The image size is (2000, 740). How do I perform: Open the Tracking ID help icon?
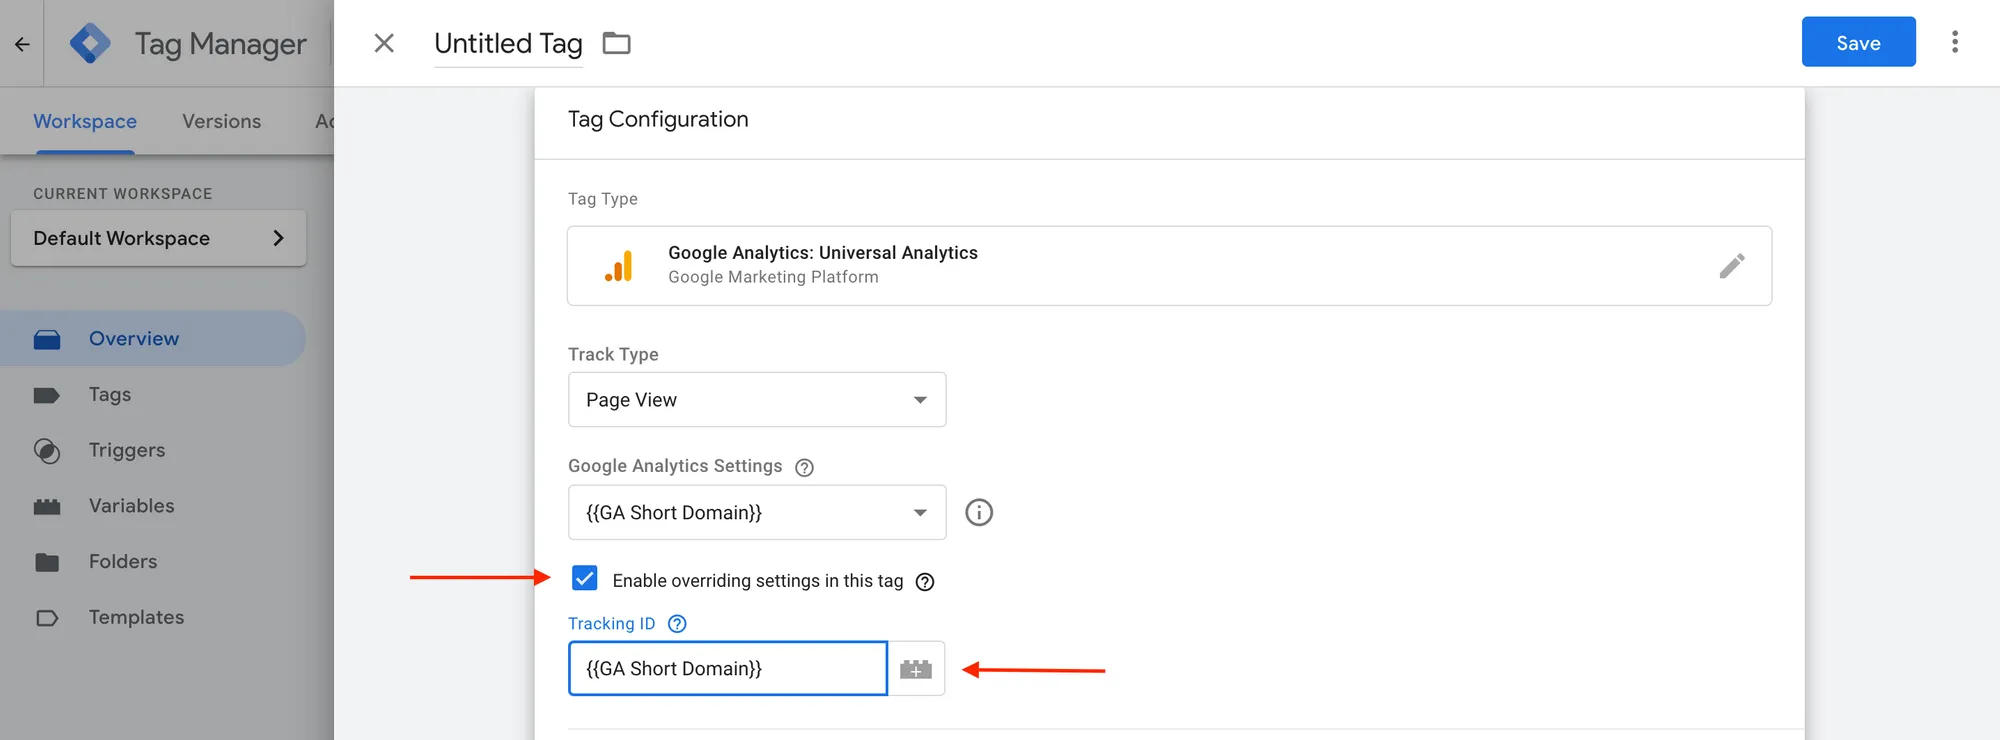677,624
